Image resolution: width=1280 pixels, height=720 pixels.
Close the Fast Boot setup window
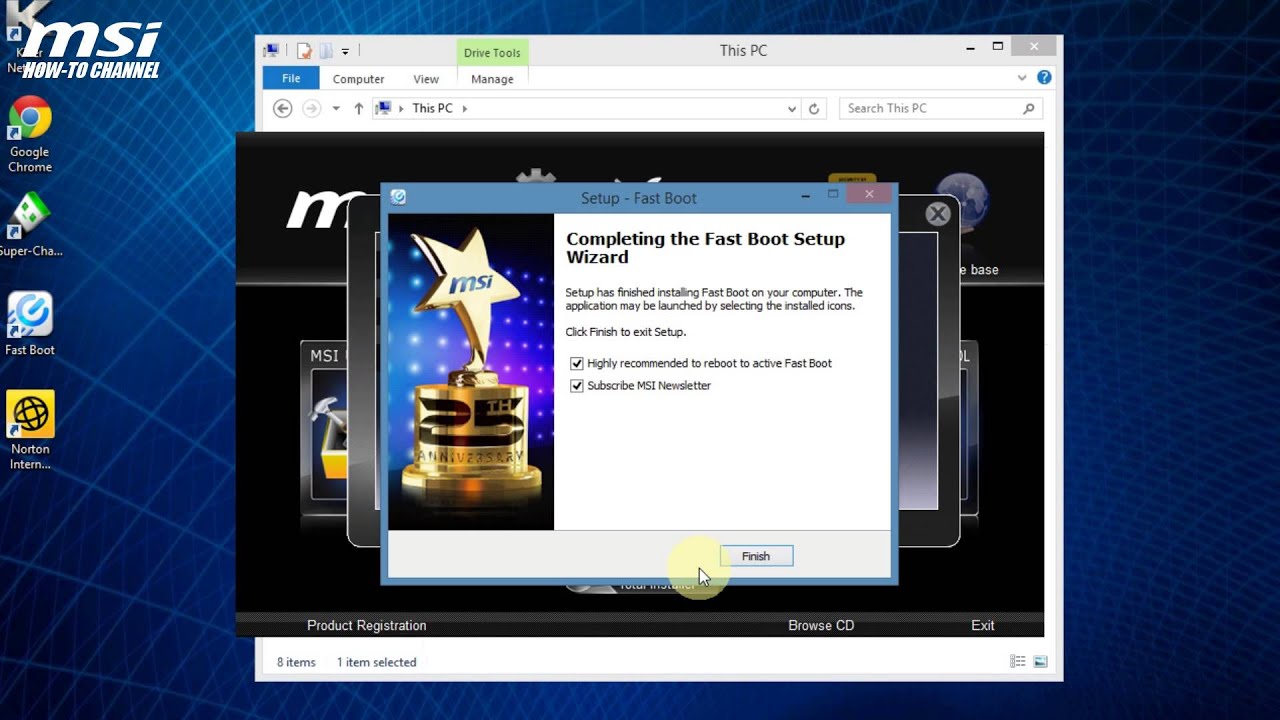coord(869,194)
